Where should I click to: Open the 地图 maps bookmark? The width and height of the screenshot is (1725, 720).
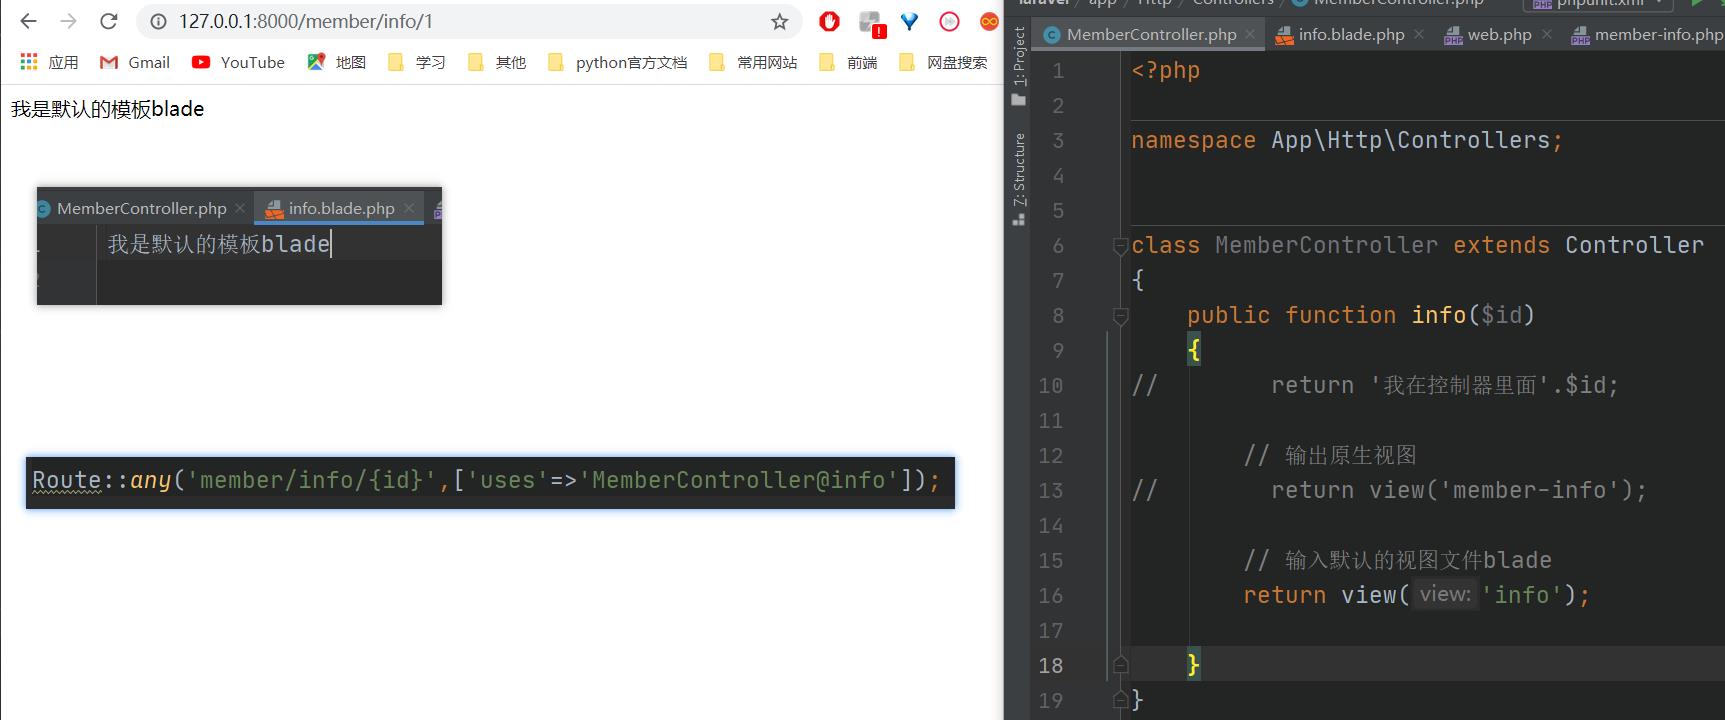click(337, 62)
